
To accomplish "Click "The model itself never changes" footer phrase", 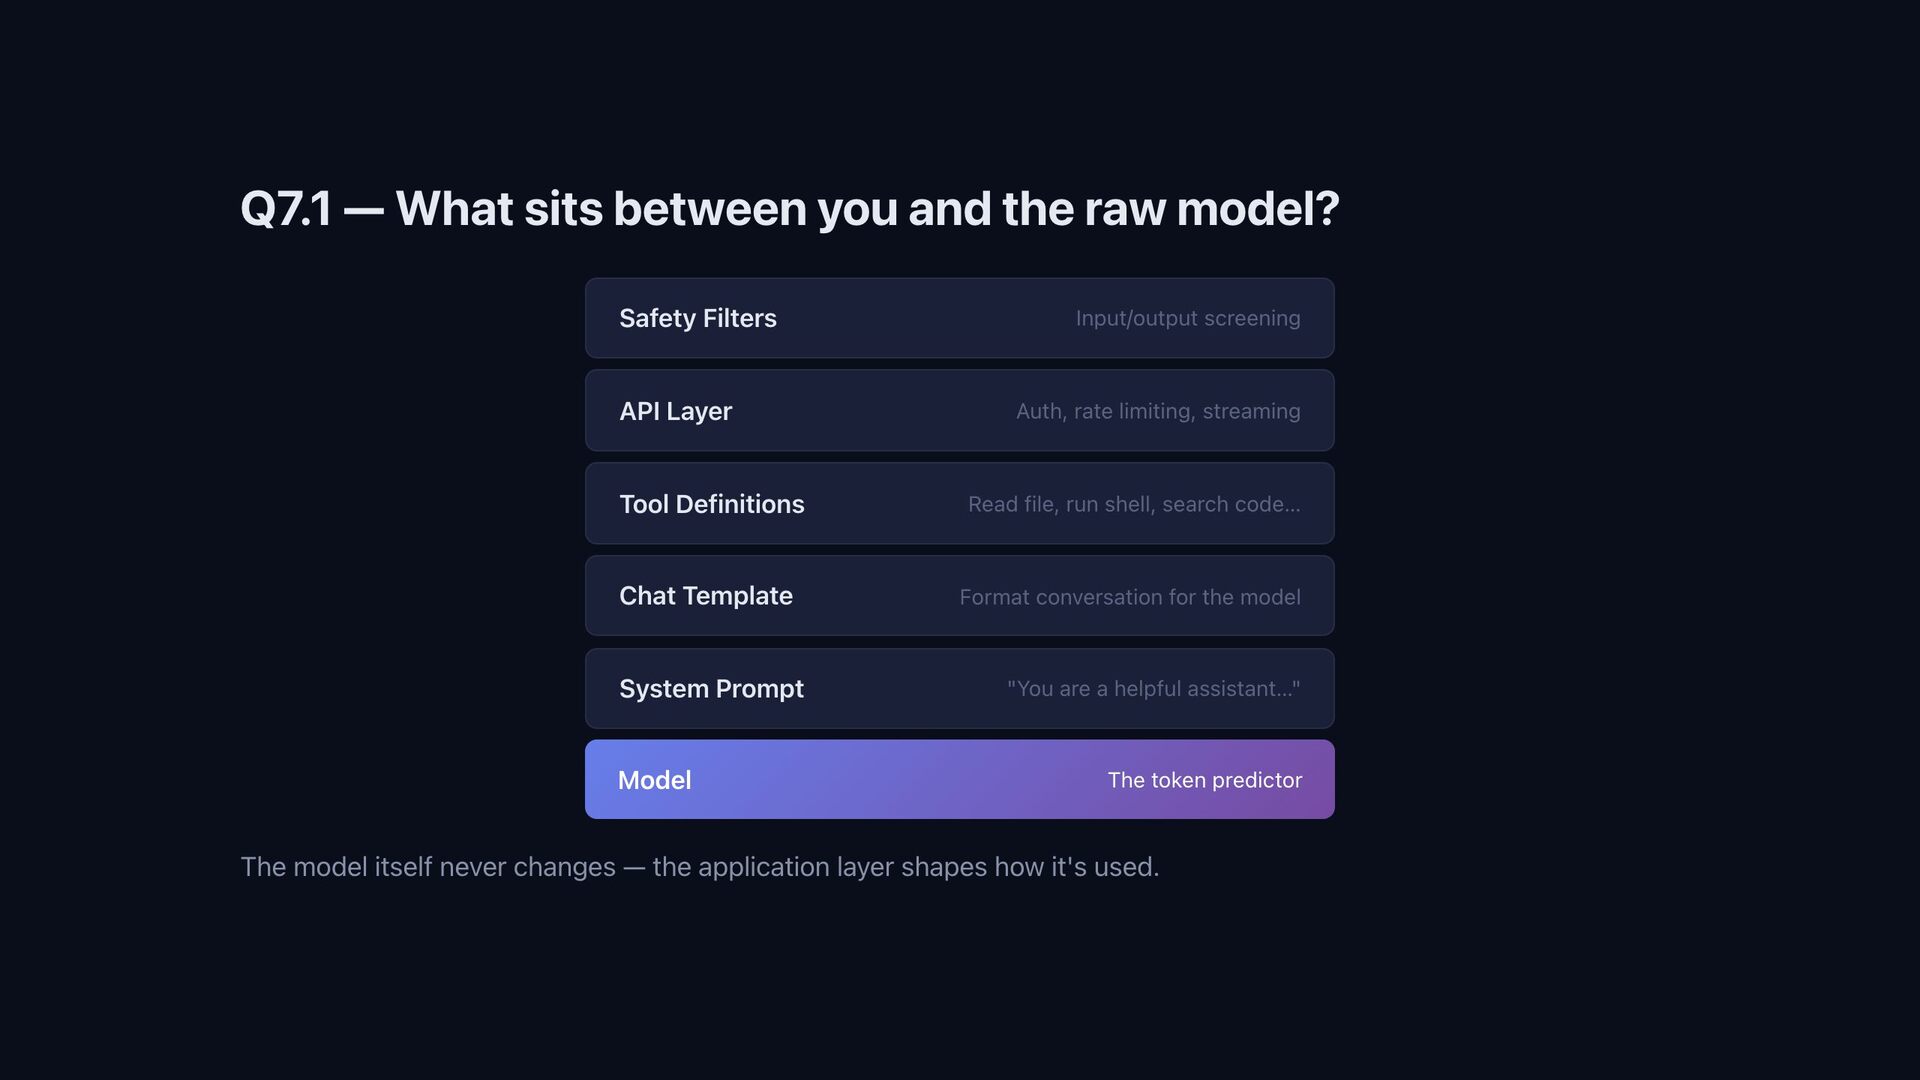I will coord(427,867).
